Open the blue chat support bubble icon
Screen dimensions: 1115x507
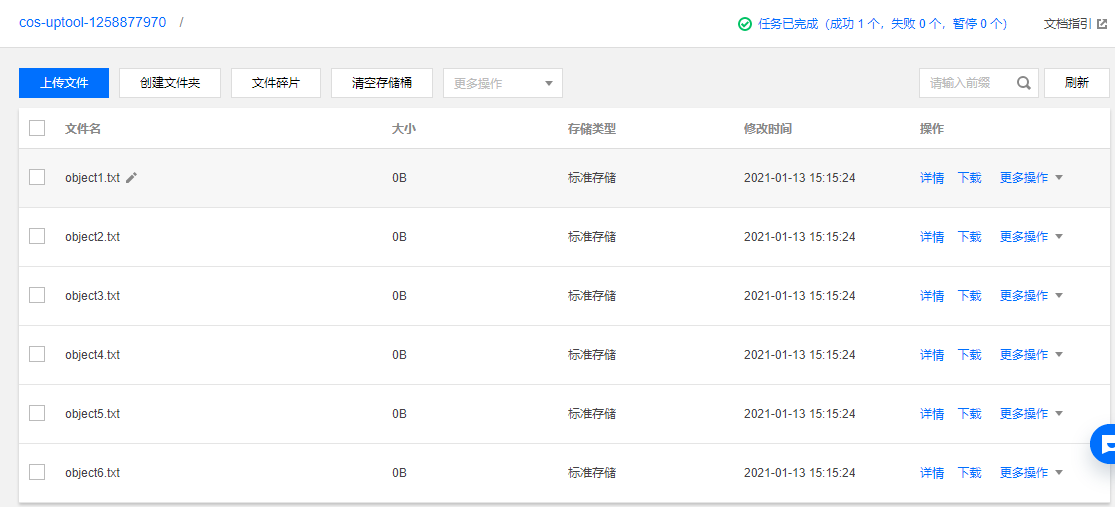[1106, 445]
